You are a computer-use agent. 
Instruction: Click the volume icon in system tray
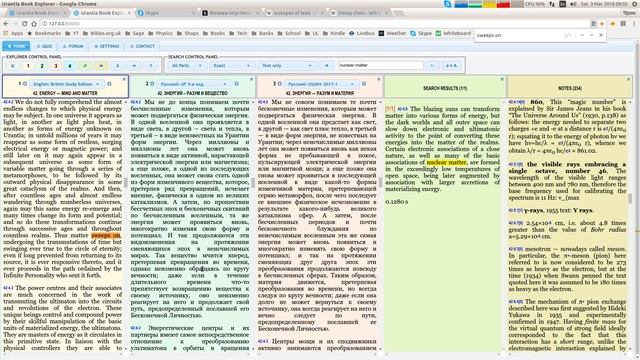[x=573, y=4]
